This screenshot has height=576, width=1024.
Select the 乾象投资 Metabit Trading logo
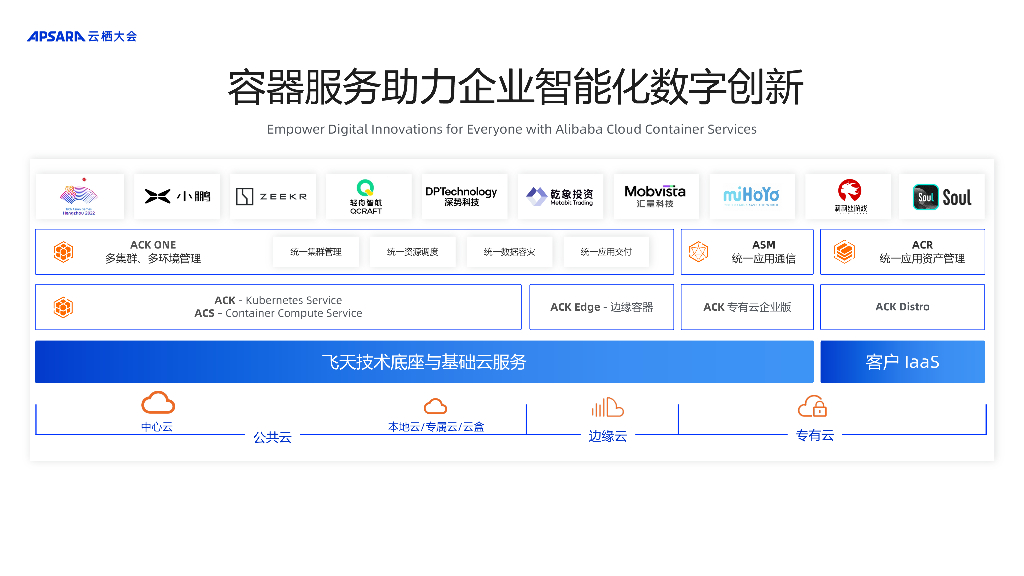(x=560, y=196)
